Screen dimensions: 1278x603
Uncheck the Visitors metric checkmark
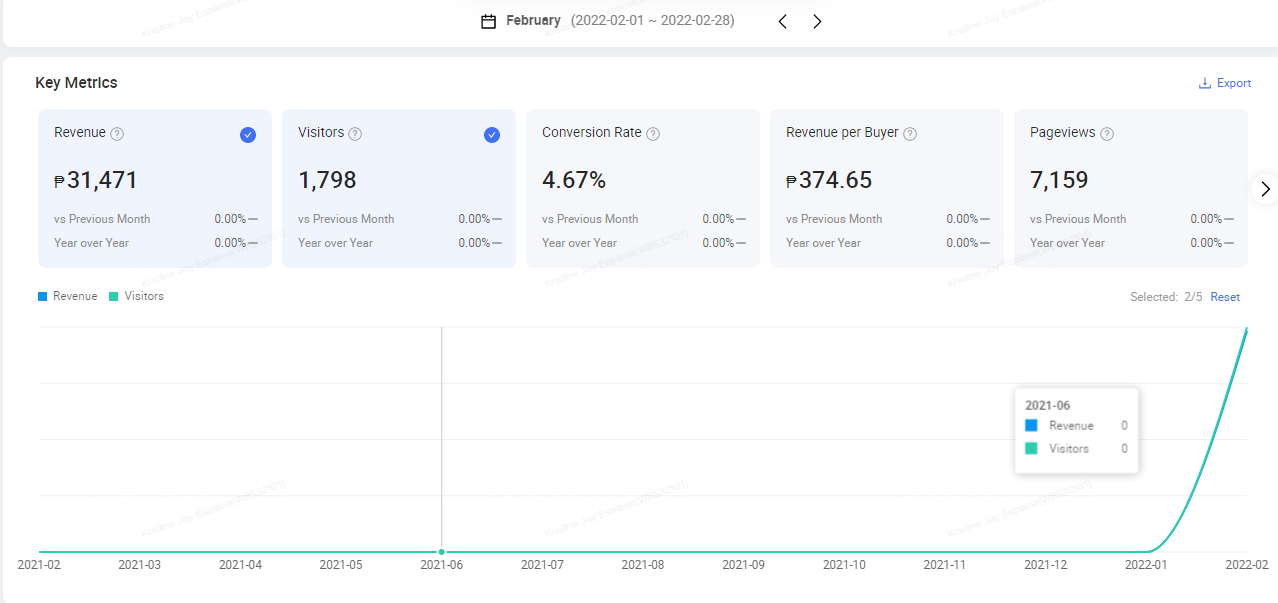[x=492, y=135]
